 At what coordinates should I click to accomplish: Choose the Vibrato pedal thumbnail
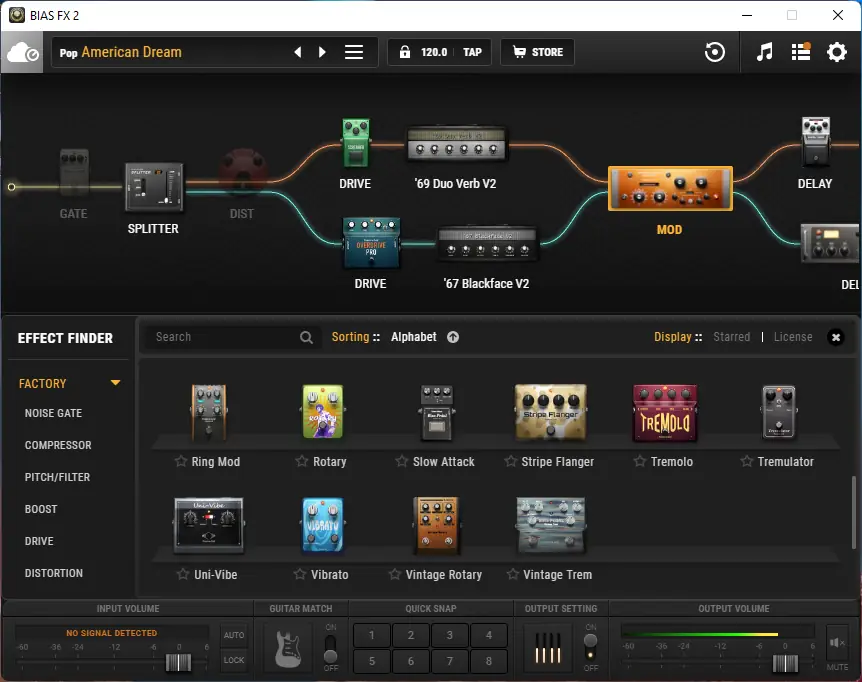pyautogui.click(x=323, y=525)
